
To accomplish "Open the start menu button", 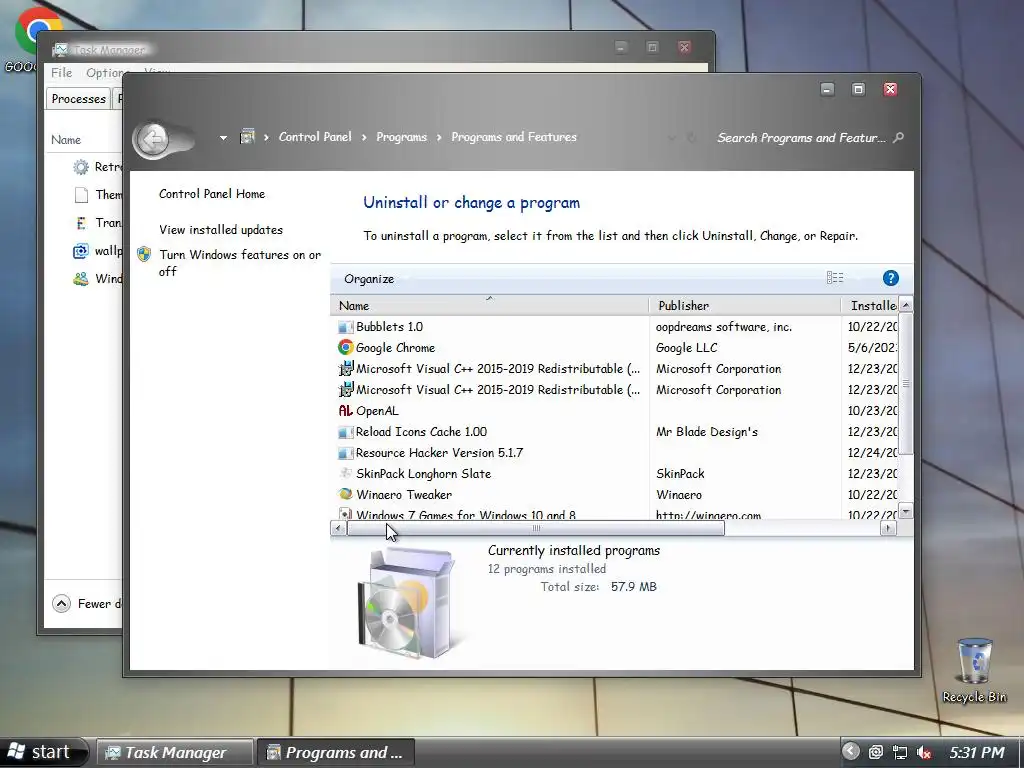I will 42,752.
